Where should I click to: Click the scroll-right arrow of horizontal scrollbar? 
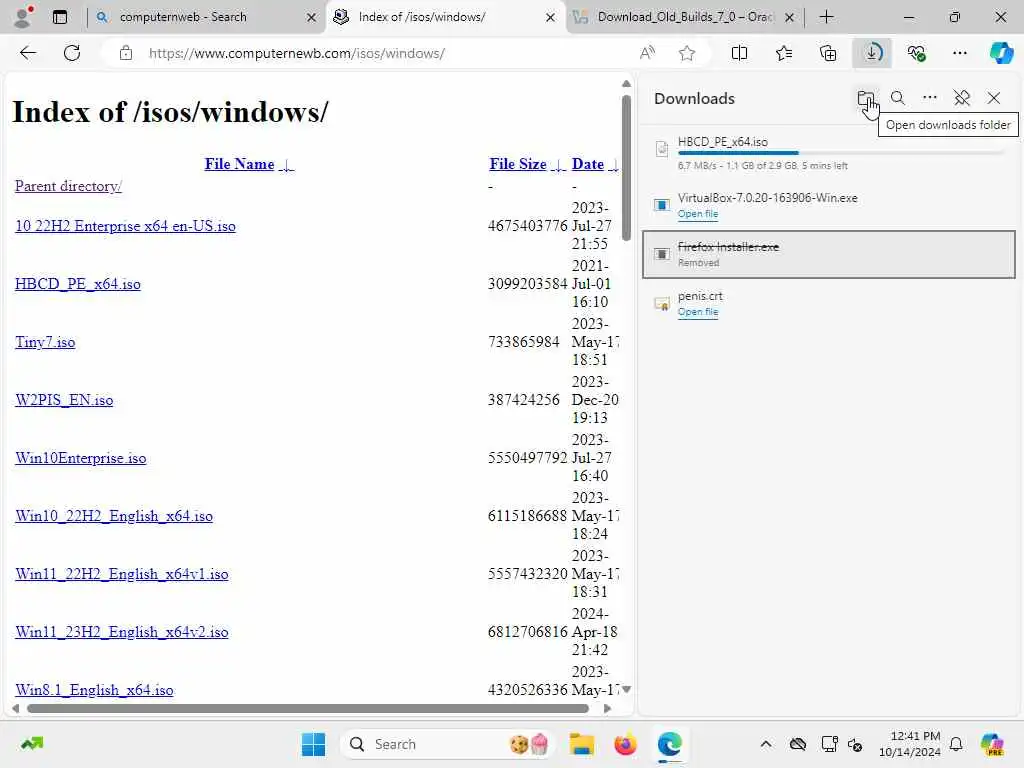coord(607,708)
